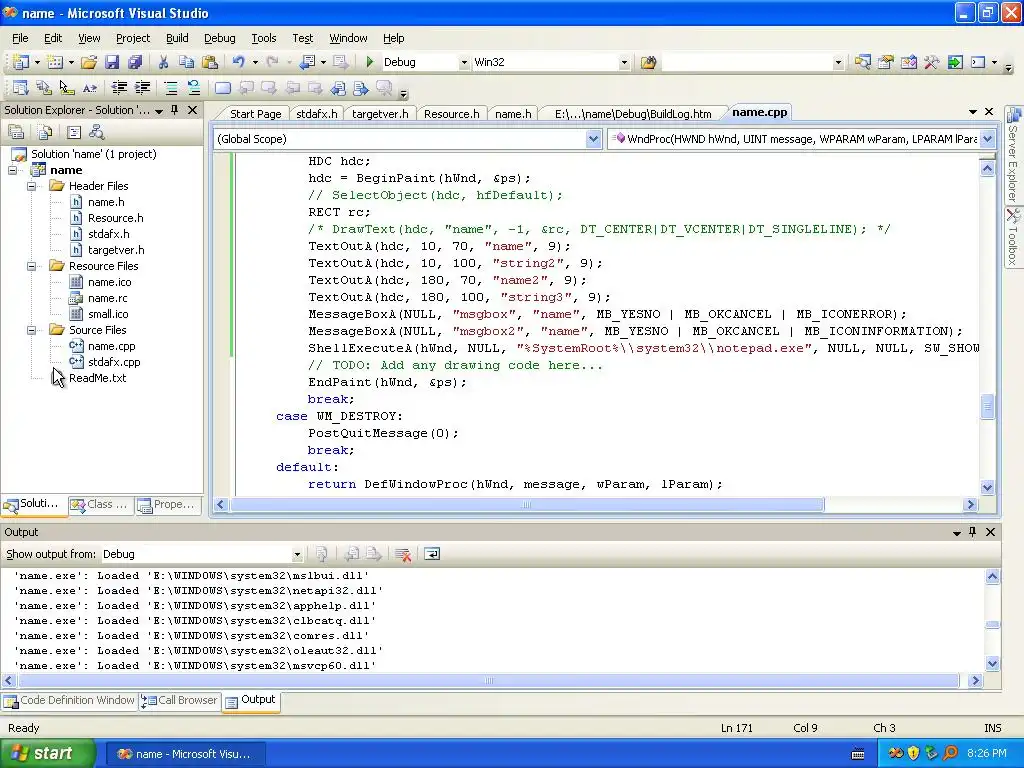Switch to the BuildLog.htm tab
Image resolution: width=1024 pixels, height=768 pixels.
633,114
